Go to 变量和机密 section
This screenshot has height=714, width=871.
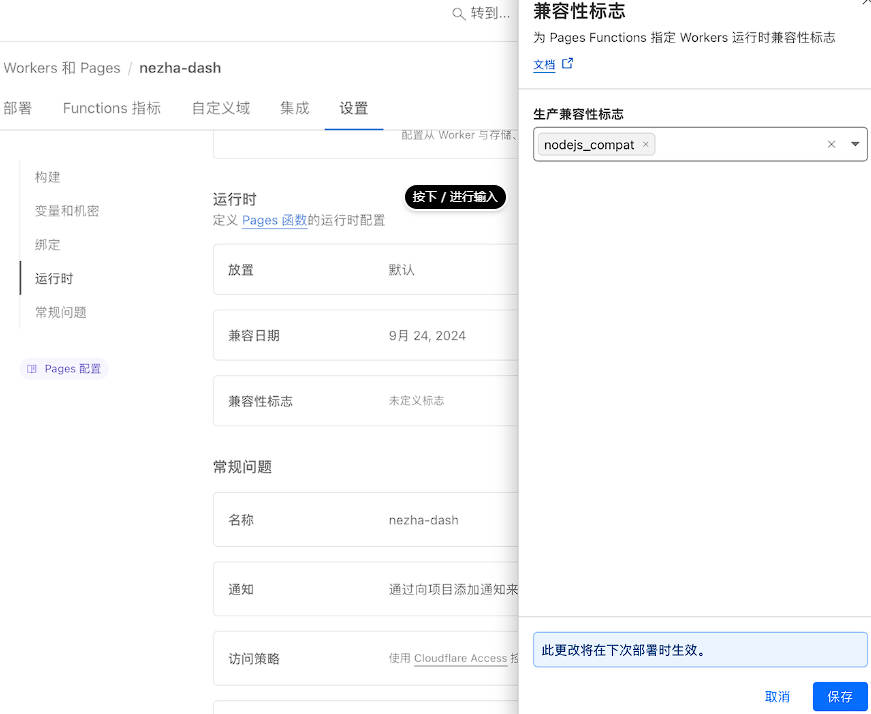click(67, 211)
